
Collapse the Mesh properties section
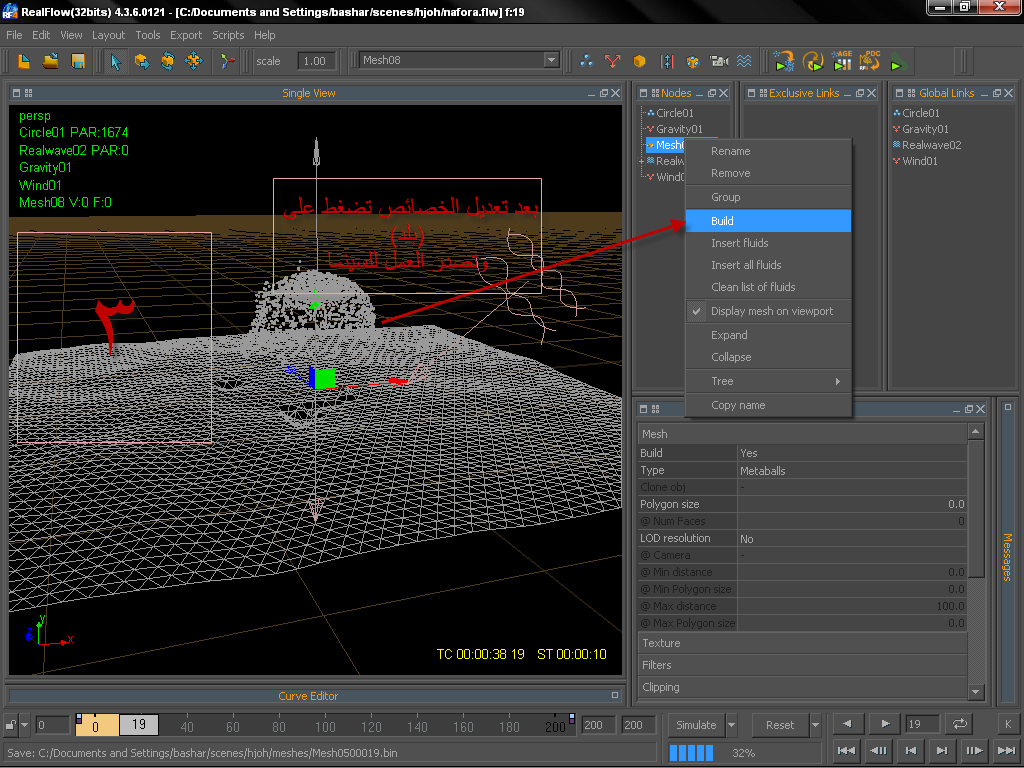tap(802, 434)
